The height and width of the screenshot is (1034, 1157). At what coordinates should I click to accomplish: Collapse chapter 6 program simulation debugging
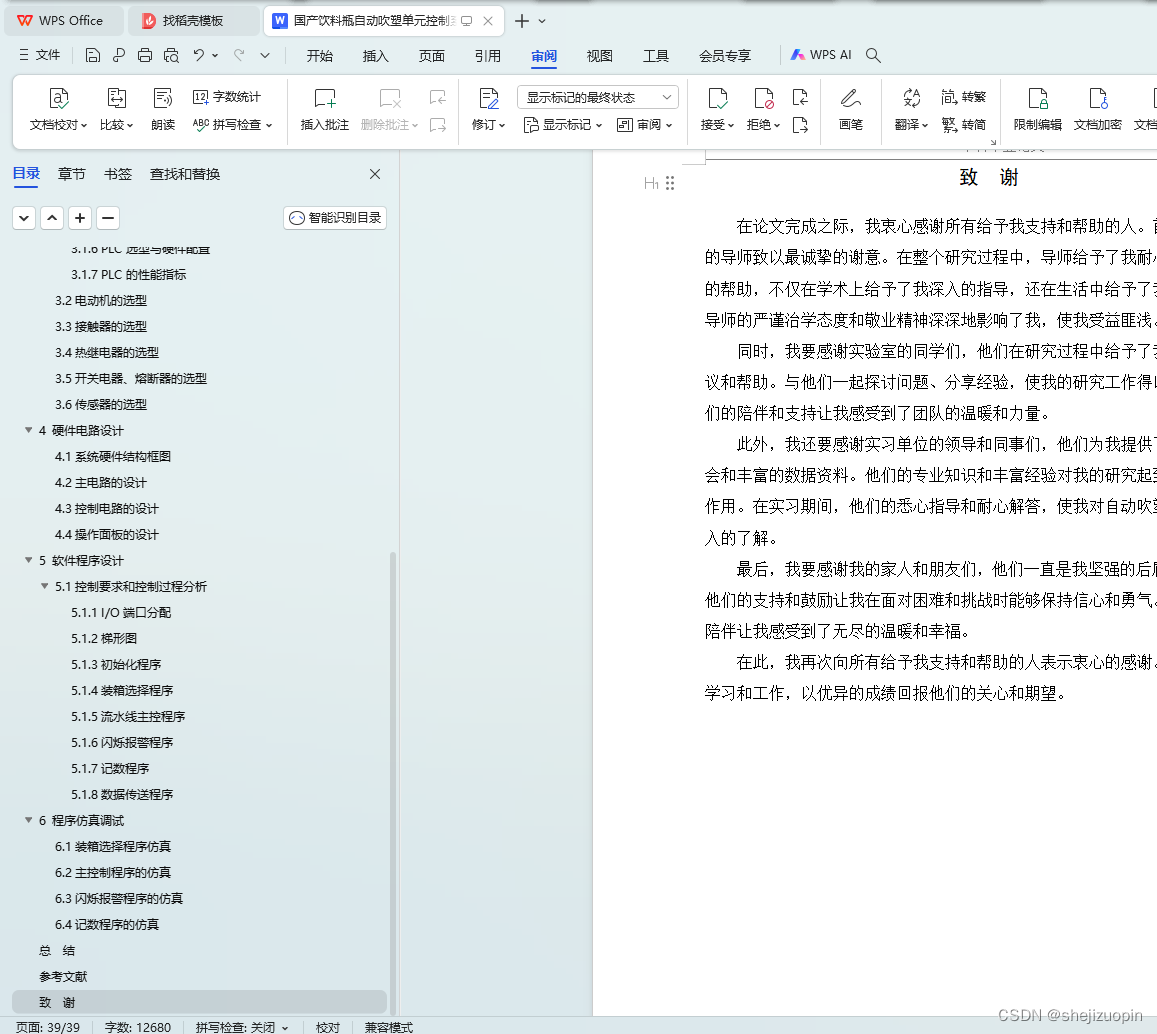click(x=29, y=820)
